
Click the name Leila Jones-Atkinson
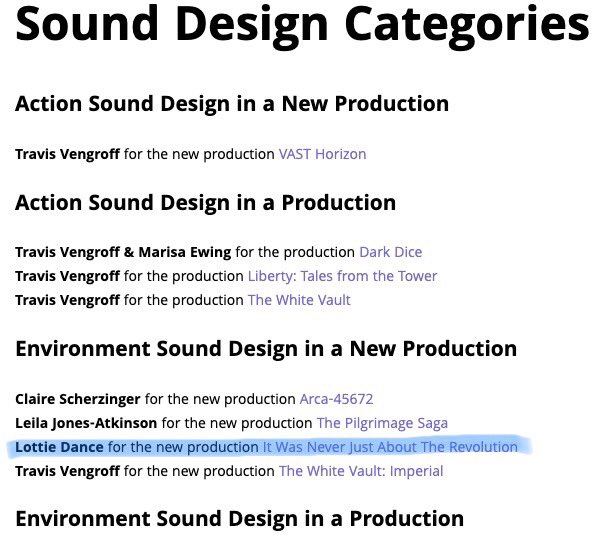tap(86, 423)
